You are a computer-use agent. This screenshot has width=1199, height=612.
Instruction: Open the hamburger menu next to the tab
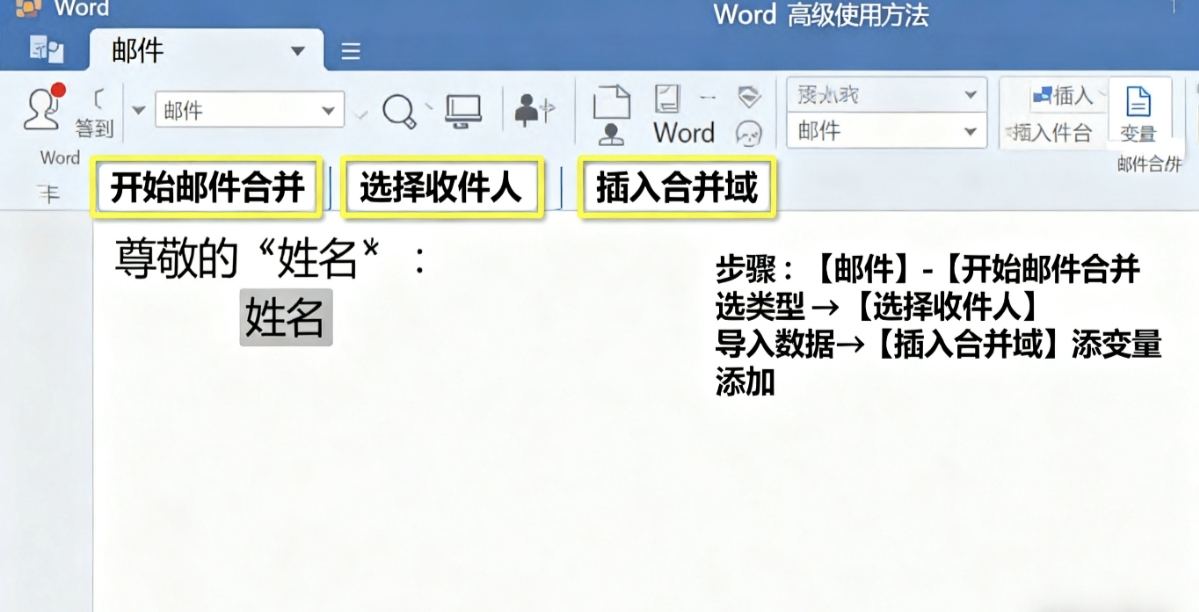[350, 47]
